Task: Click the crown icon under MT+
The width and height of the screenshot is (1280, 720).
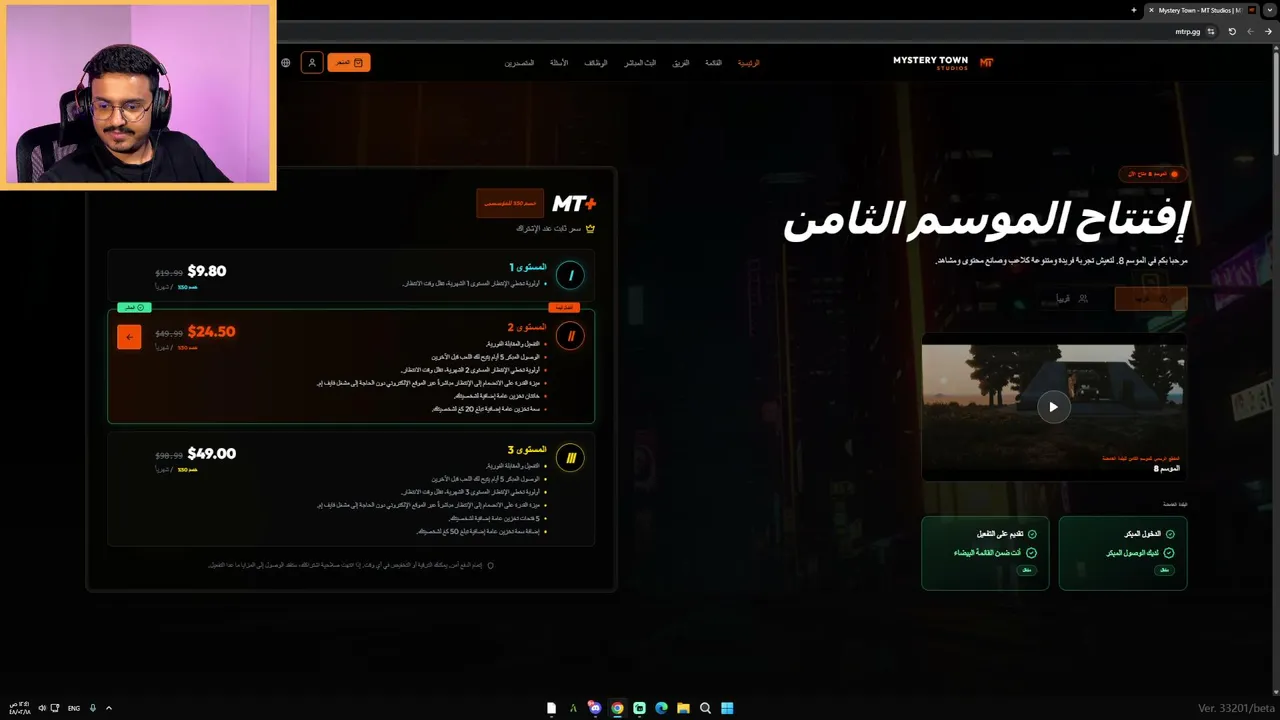Action: point(590,229)
